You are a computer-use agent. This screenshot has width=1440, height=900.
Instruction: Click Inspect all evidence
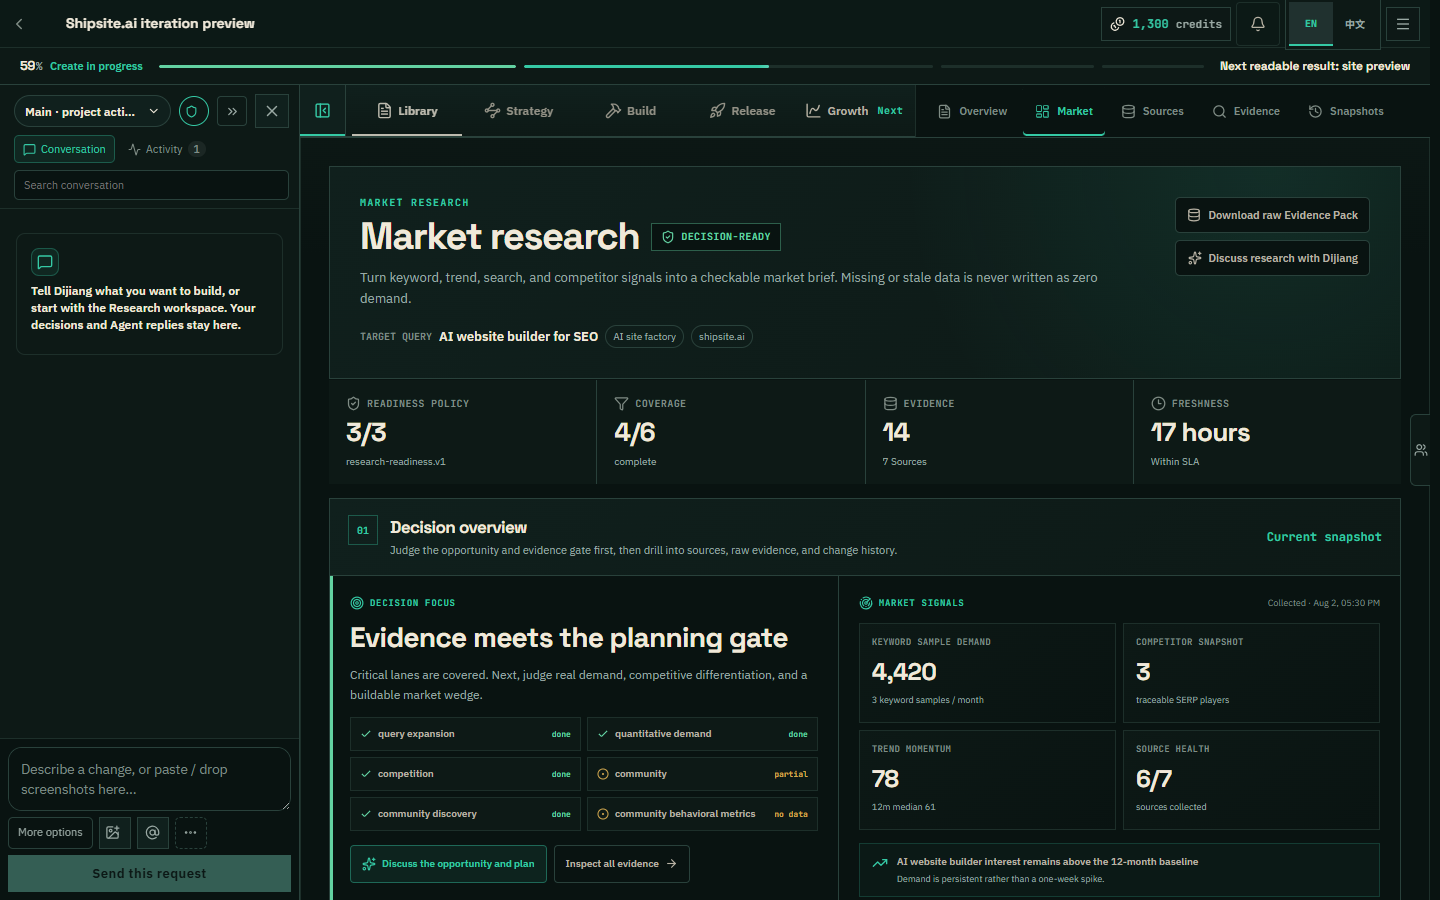621,864
